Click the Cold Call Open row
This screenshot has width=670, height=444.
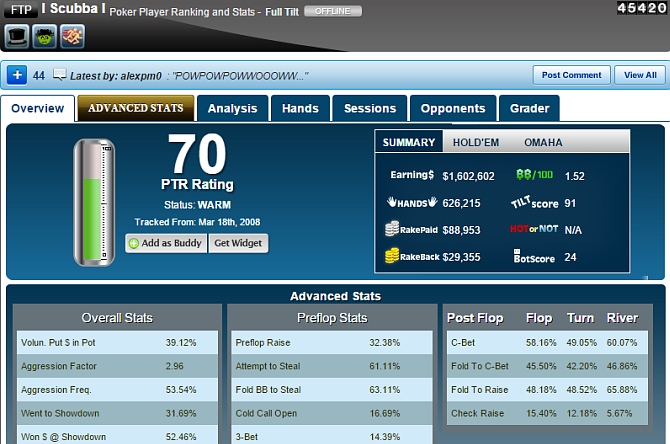click(332, 413)
